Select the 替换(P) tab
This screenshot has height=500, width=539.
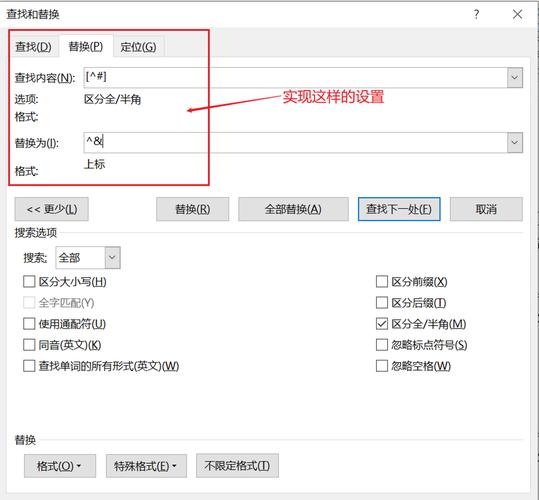tap(86, 46)
